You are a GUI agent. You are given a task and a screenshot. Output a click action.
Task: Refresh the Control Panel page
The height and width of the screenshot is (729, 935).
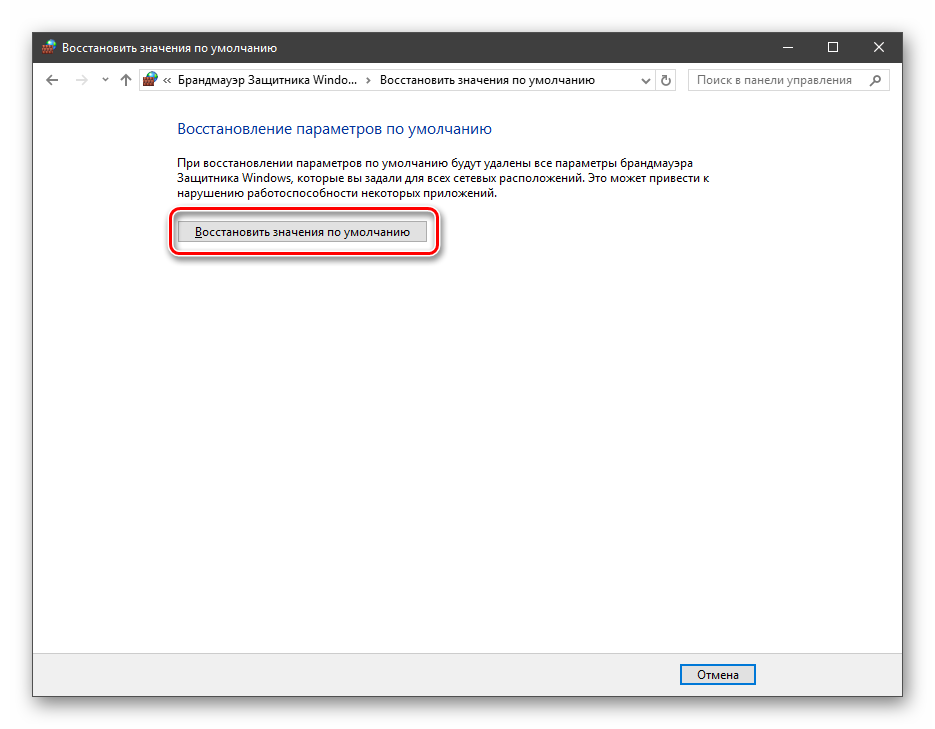tap(665, 80)
